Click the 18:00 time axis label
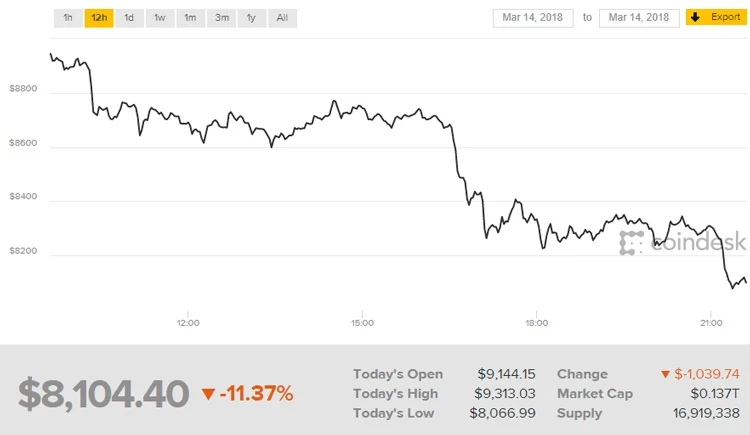 [x=537, y=323]
